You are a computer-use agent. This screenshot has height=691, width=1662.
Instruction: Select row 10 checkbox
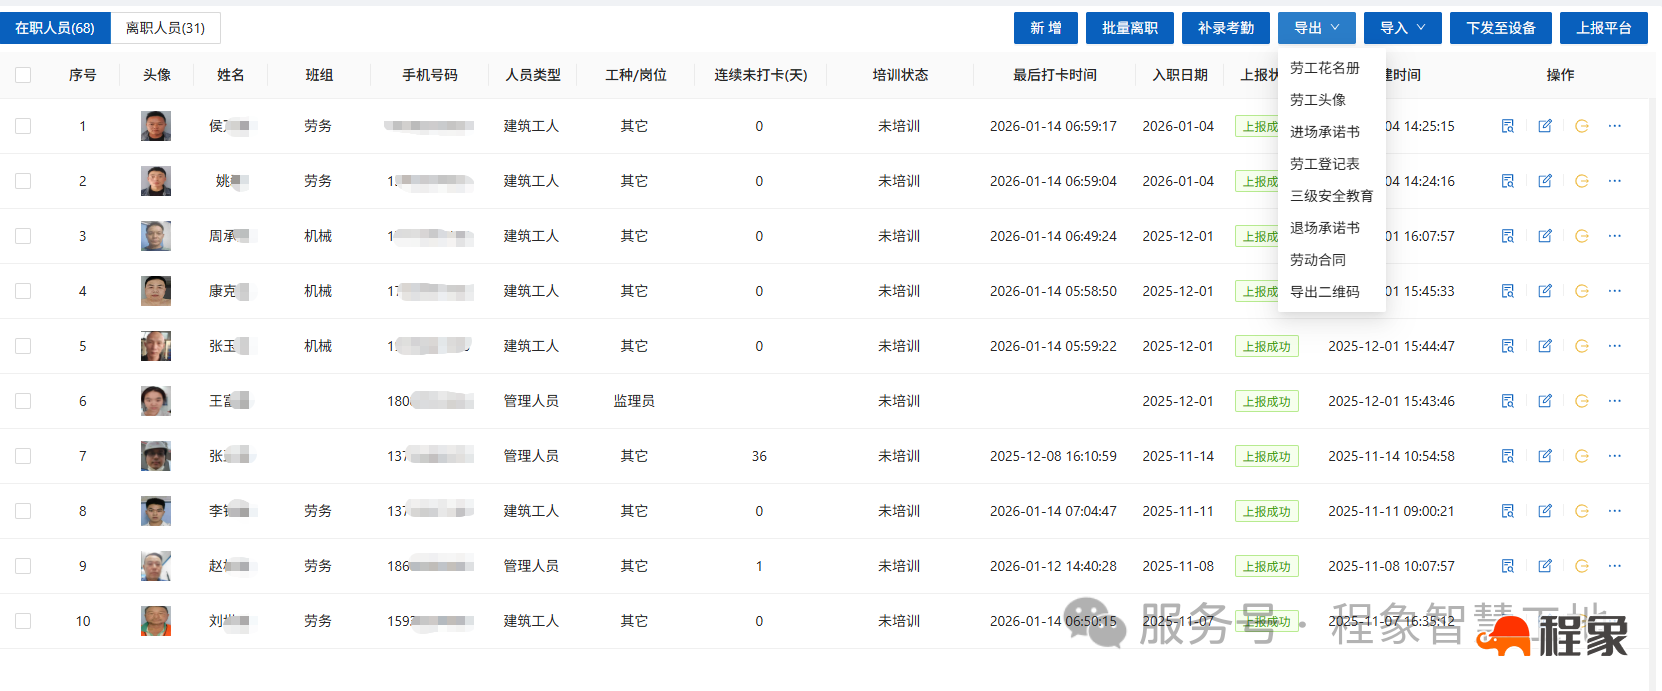(x=23, y=621)
